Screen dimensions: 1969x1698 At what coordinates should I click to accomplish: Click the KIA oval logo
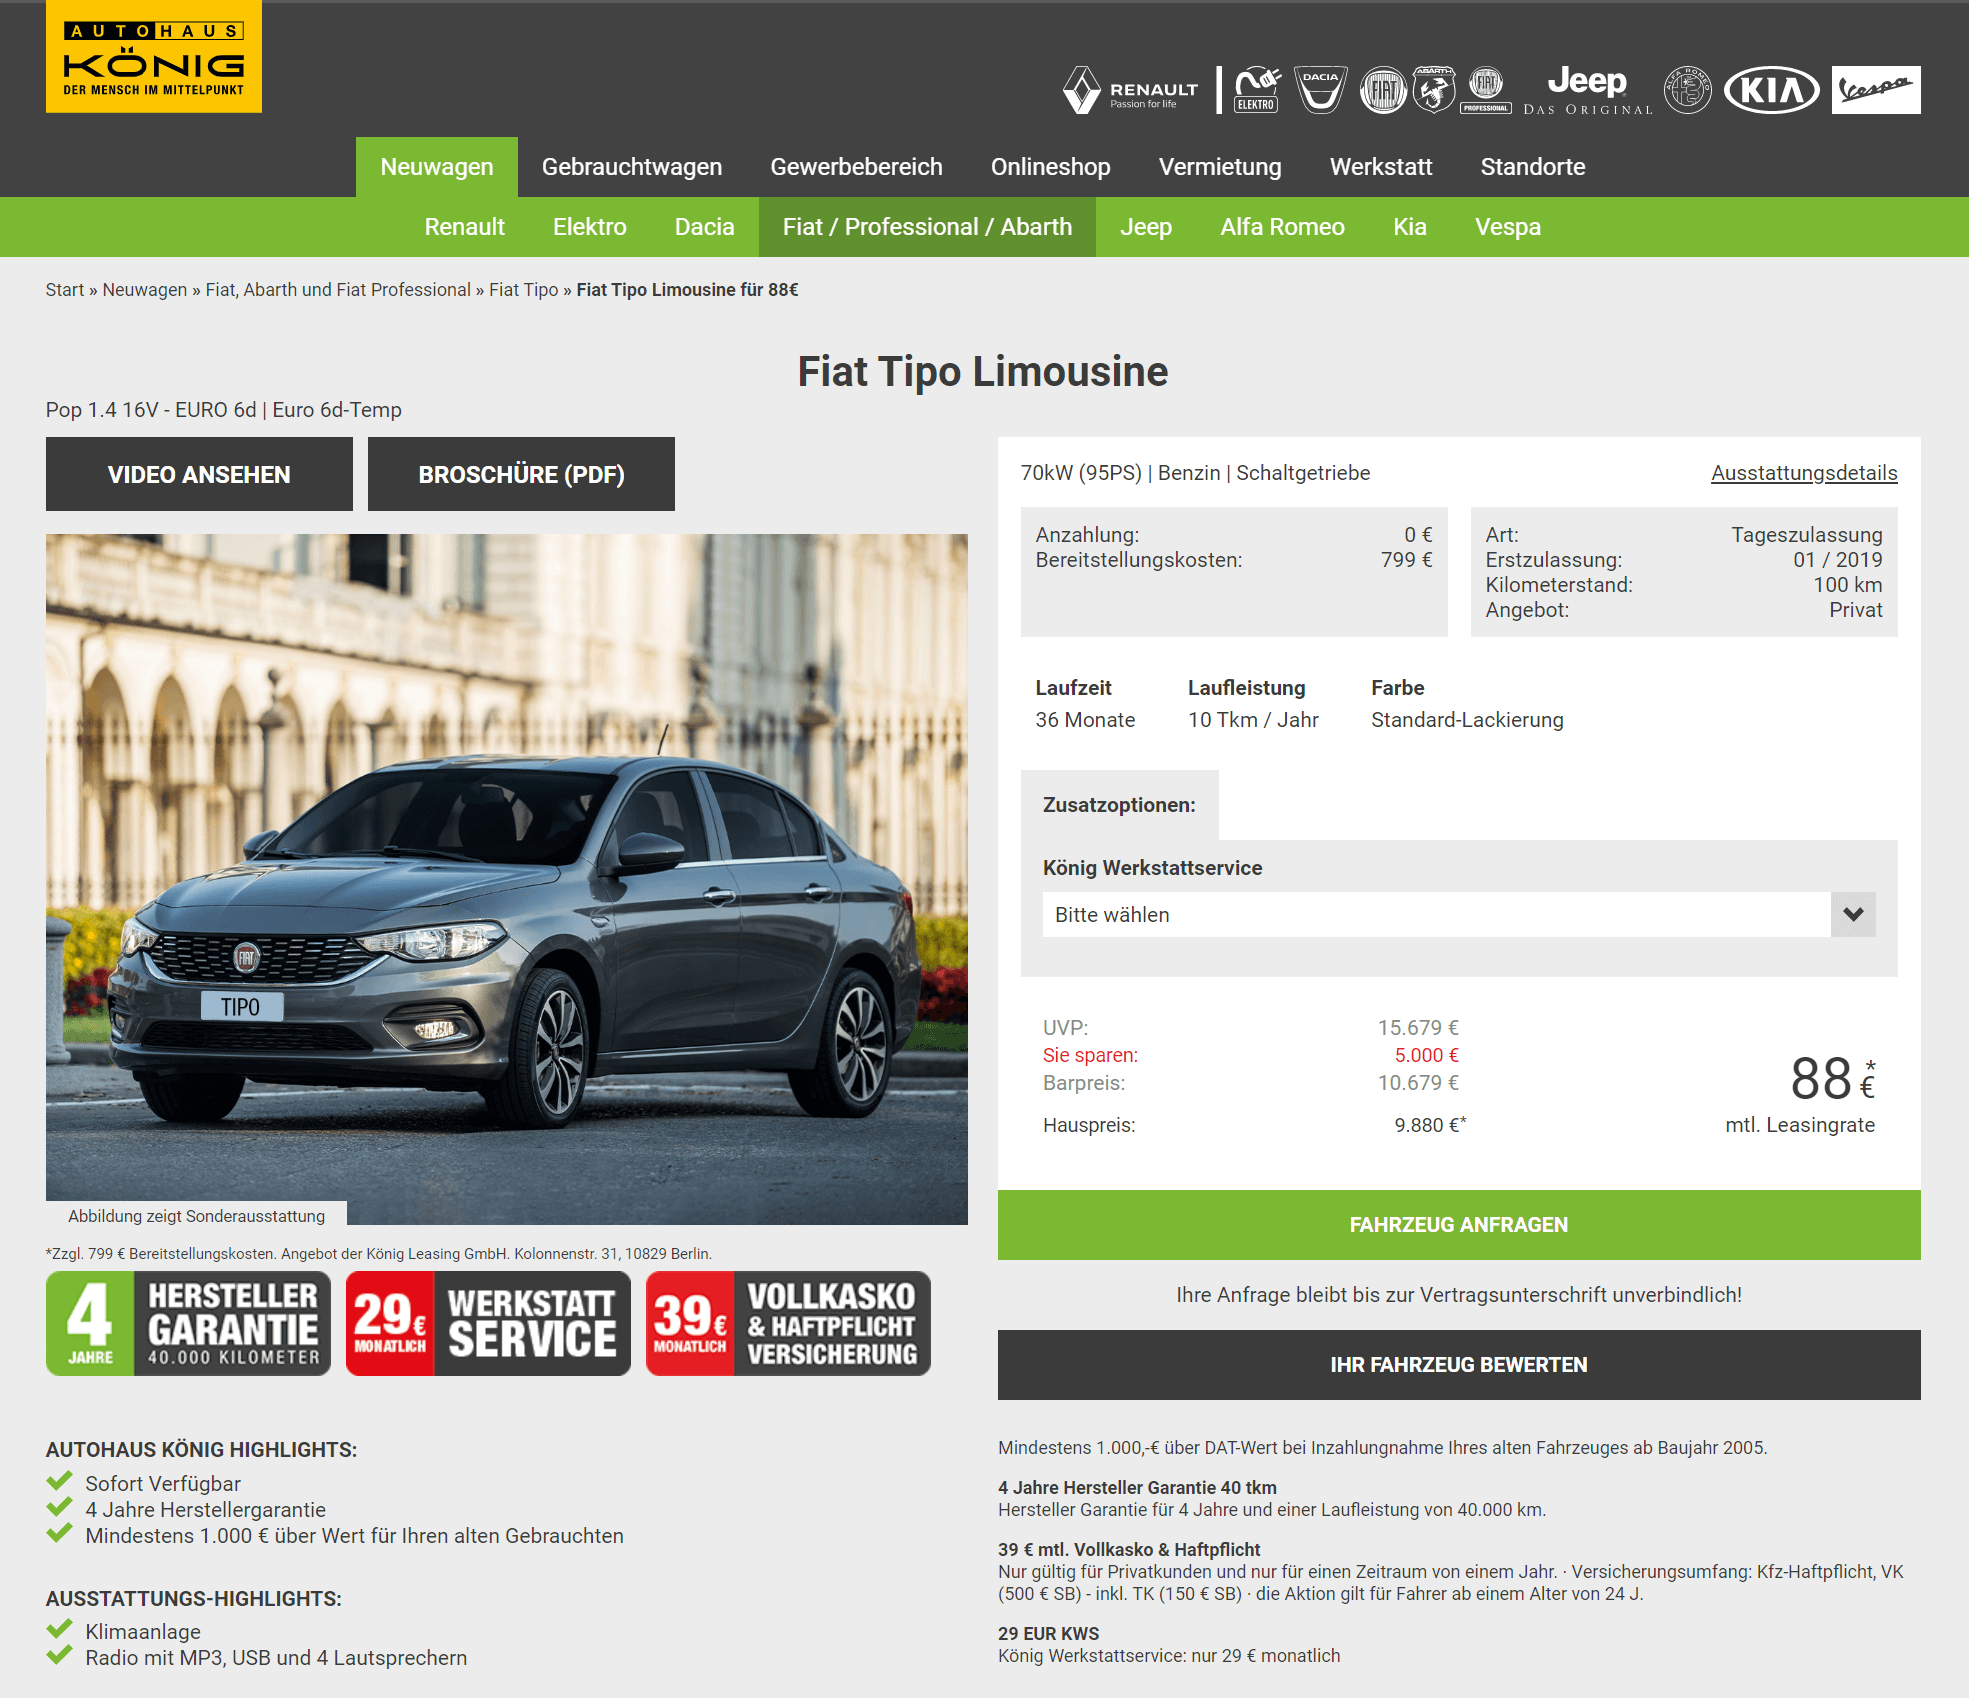tap(1772, 90)
